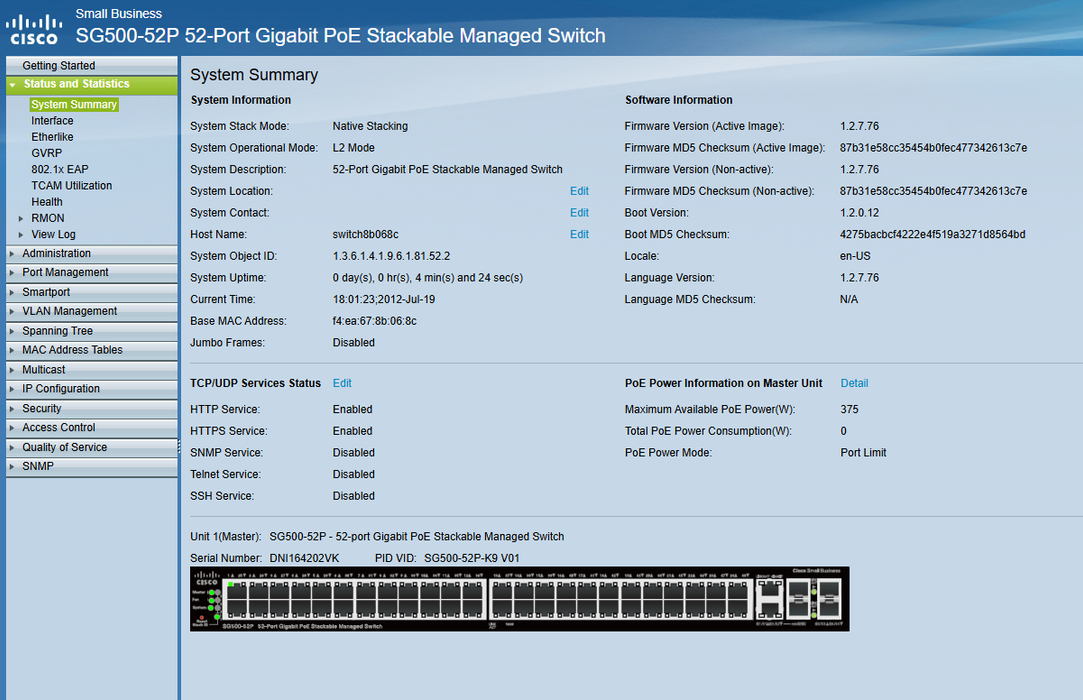1083x700 pixels.
Task: Click the Boot MD5 Checksum value
Action: tap(932, 234)
